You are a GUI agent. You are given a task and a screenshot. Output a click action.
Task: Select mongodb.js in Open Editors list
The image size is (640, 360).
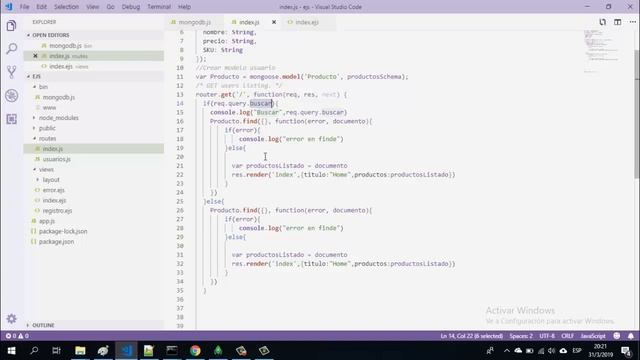(65, 46)
